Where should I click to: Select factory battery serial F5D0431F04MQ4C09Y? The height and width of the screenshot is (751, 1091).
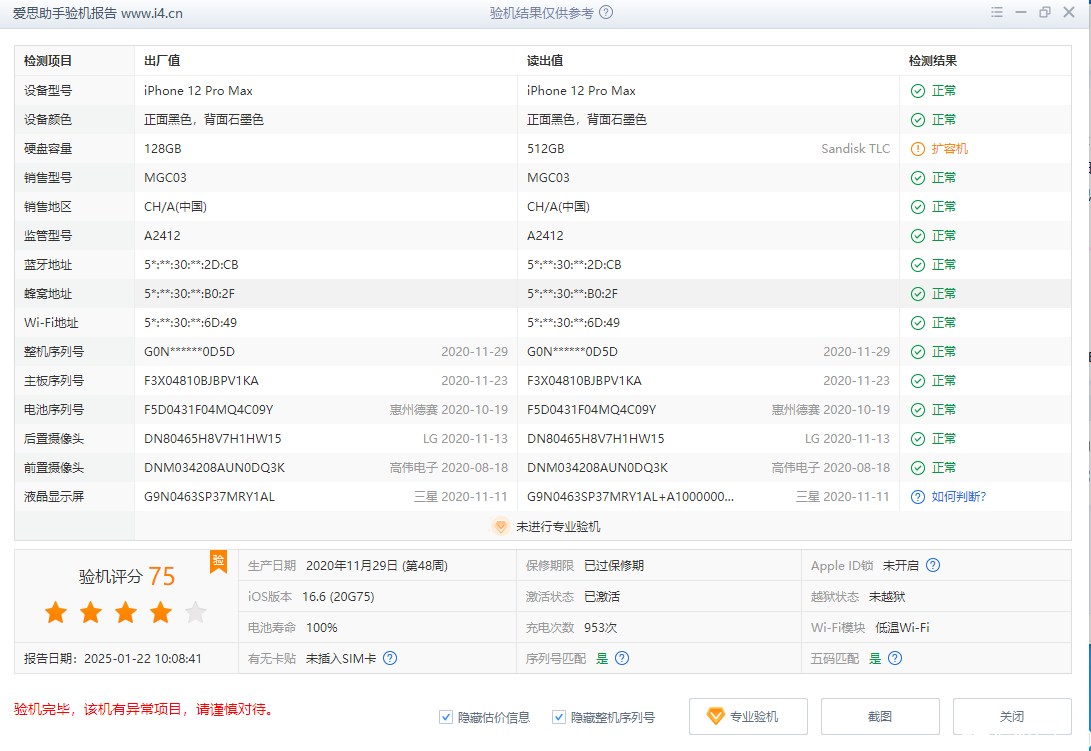pyautogui.click(x=209, y=410)
